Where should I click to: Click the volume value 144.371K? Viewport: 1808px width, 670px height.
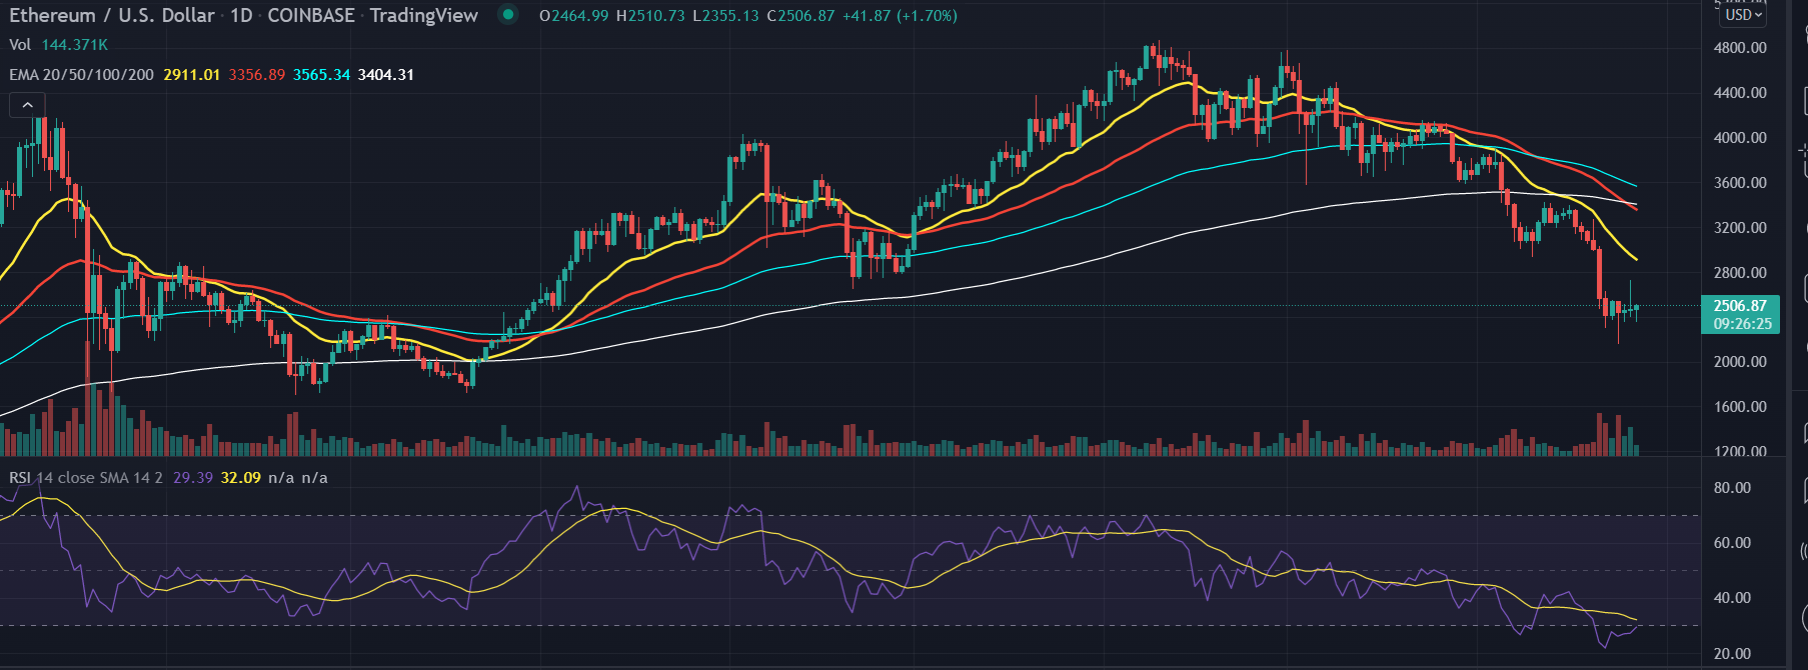[74, 45]
